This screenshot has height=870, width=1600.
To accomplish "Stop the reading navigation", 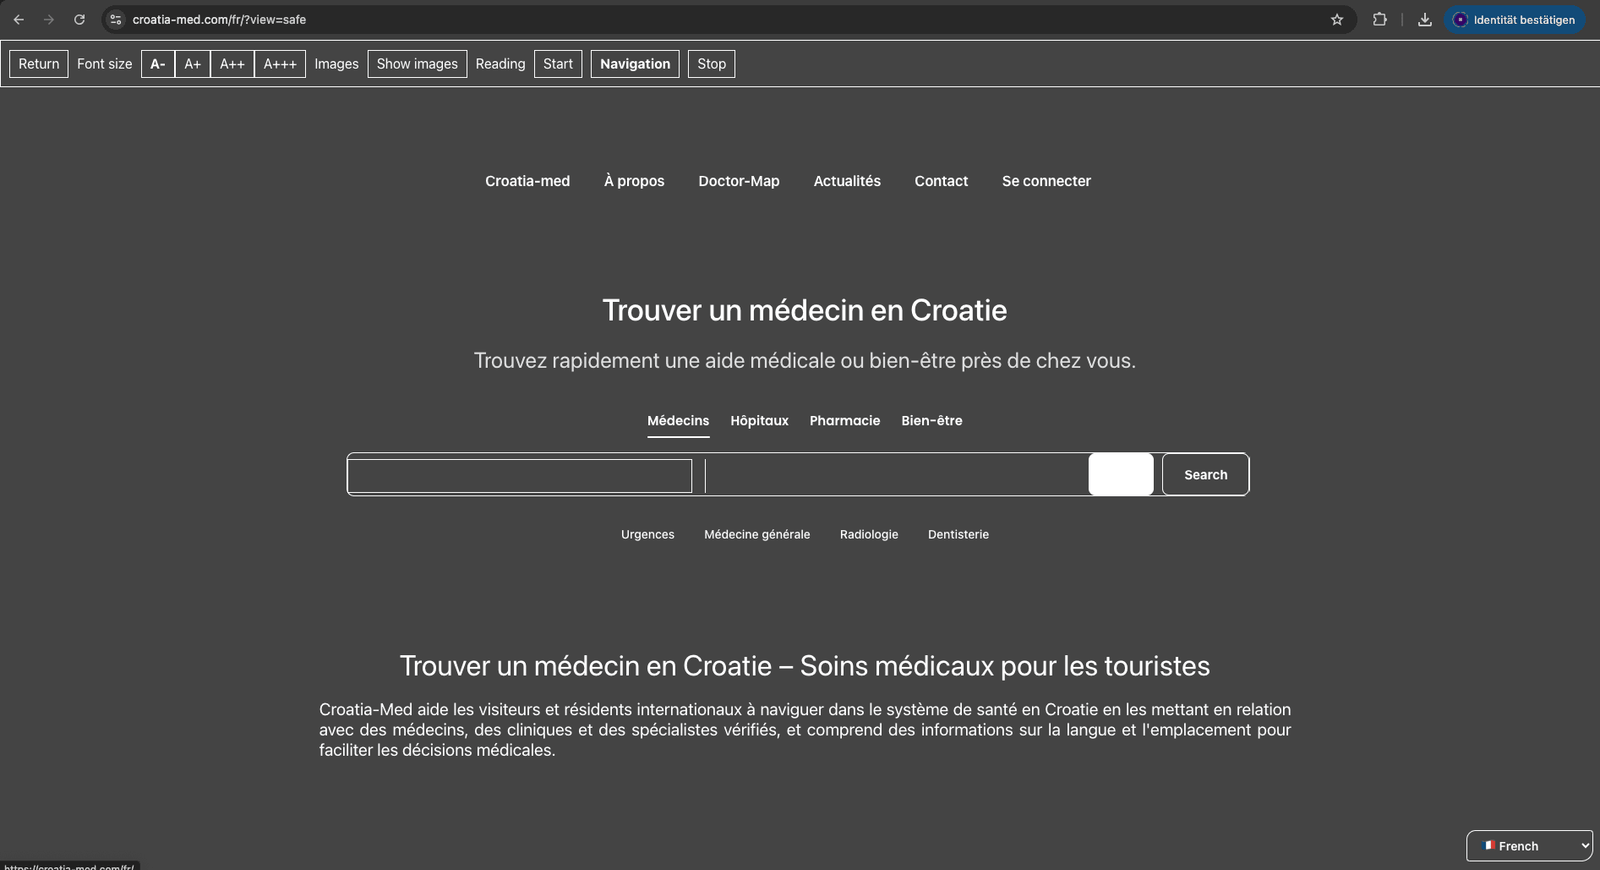I will tap(711, 64).
